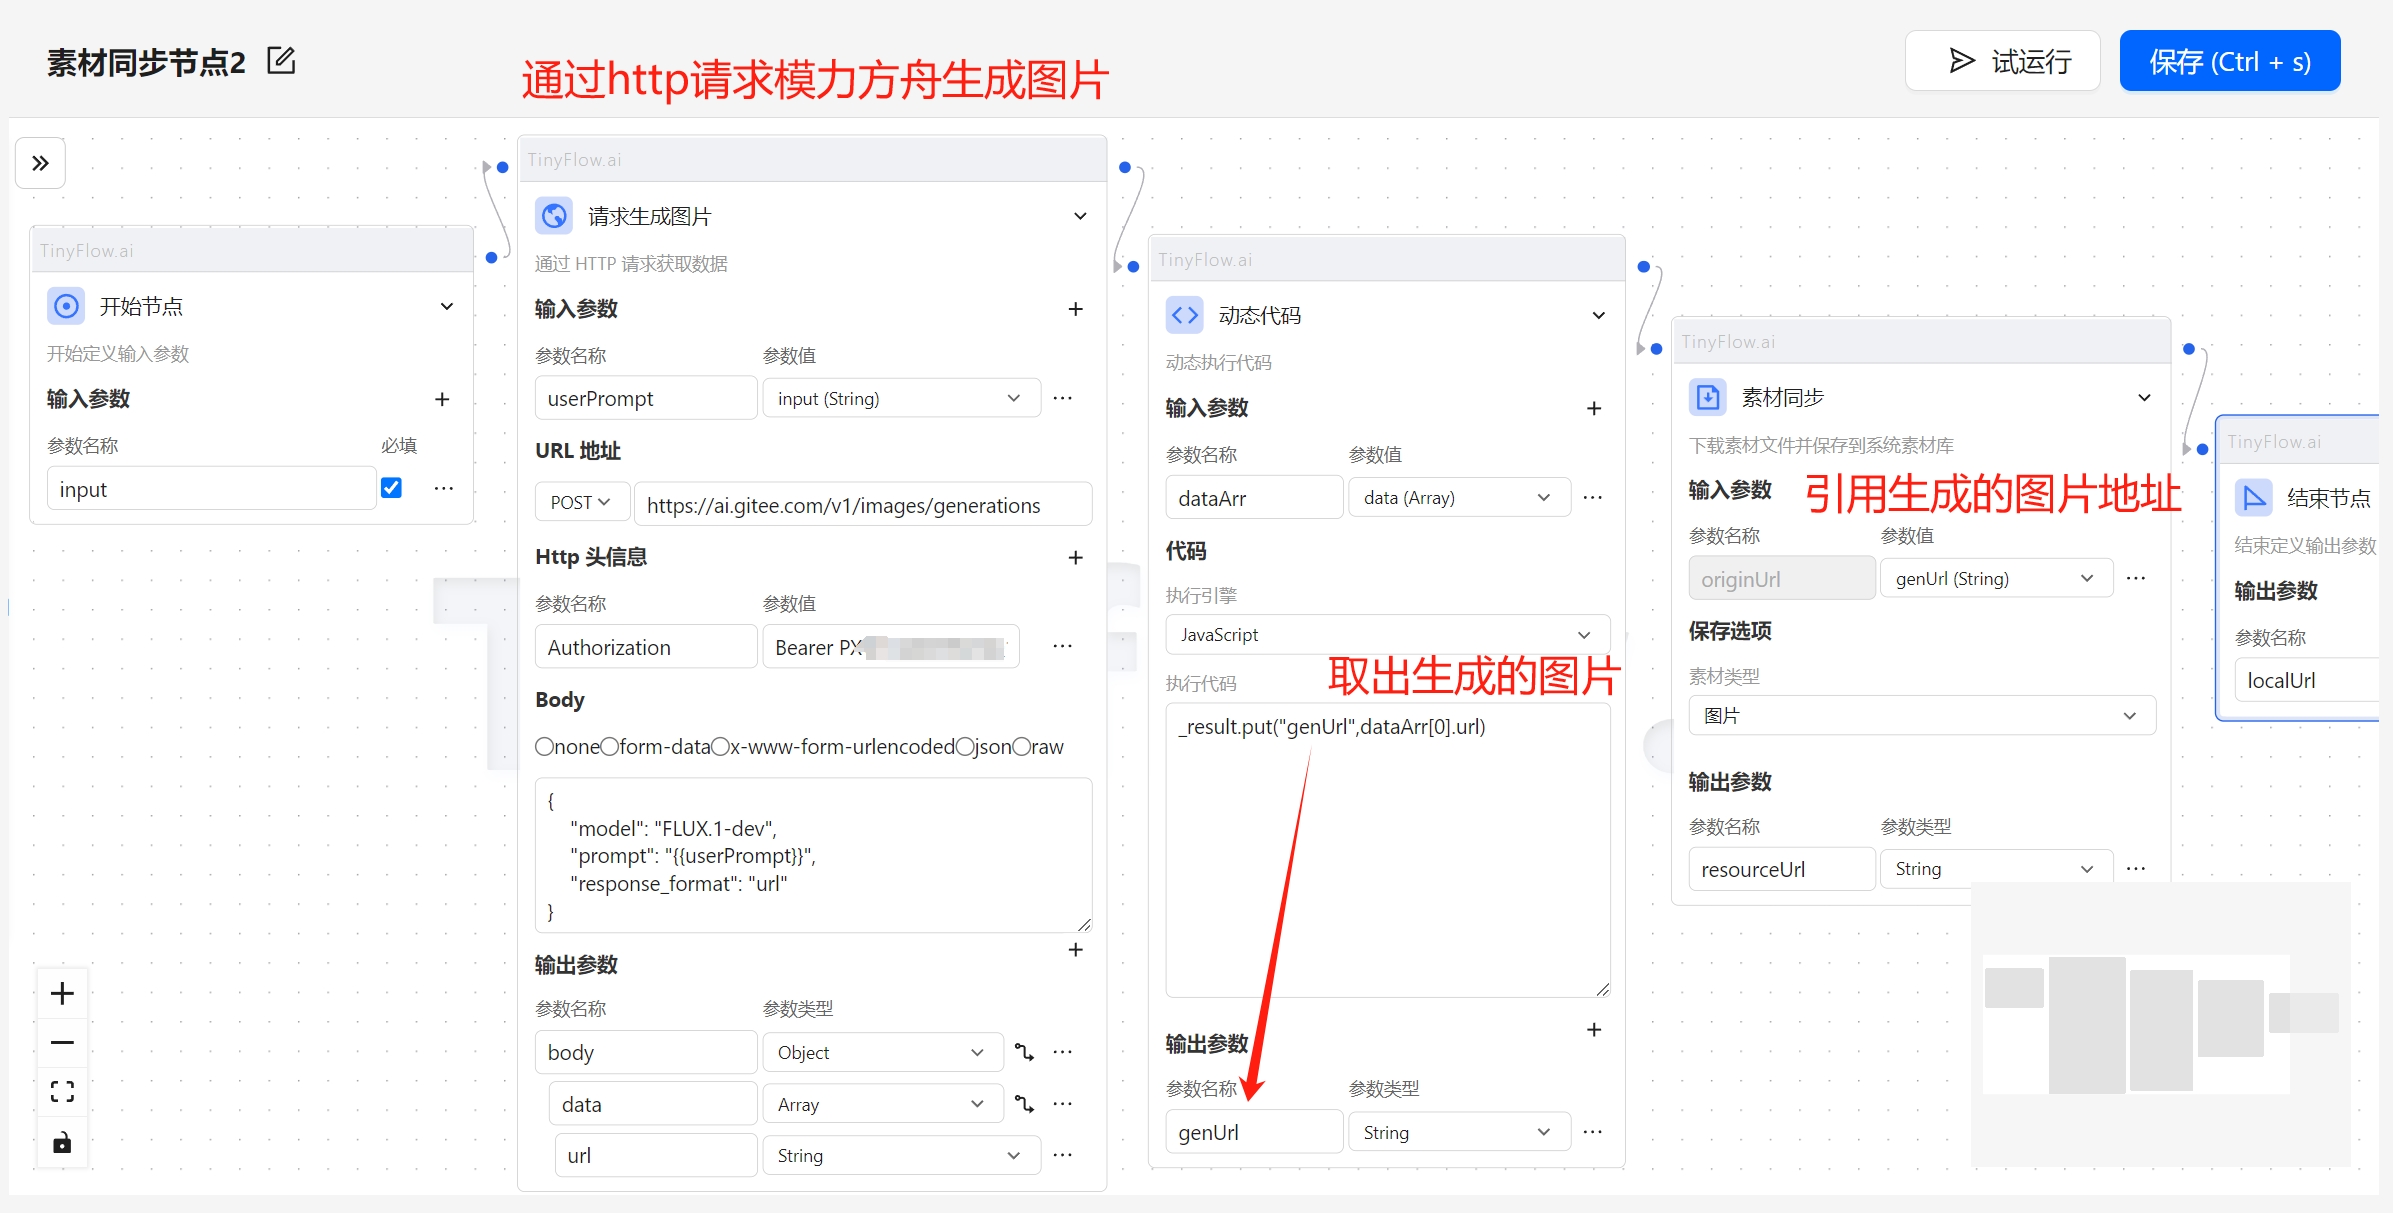Screen dimensions: 2393x1213
Task: Click the fit-view canvas icon
Action: click(62, 1091)
